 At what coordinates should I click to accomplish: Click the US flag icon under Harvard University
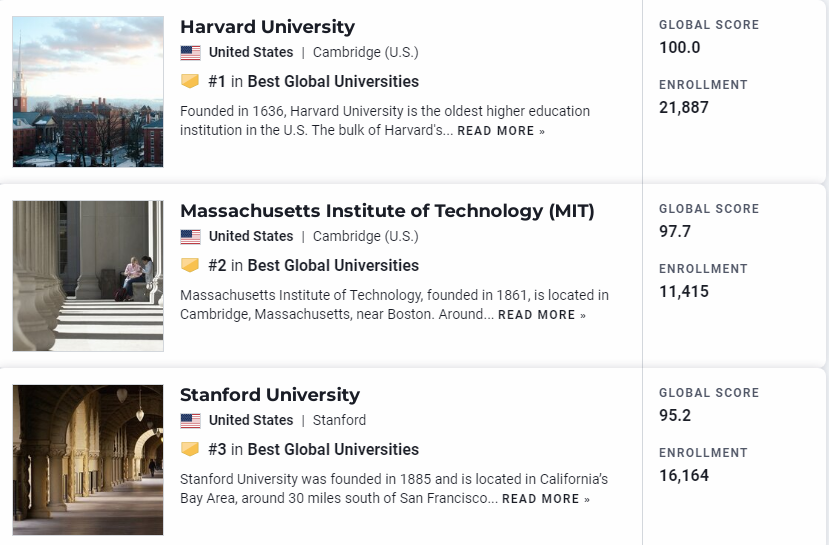190,53
